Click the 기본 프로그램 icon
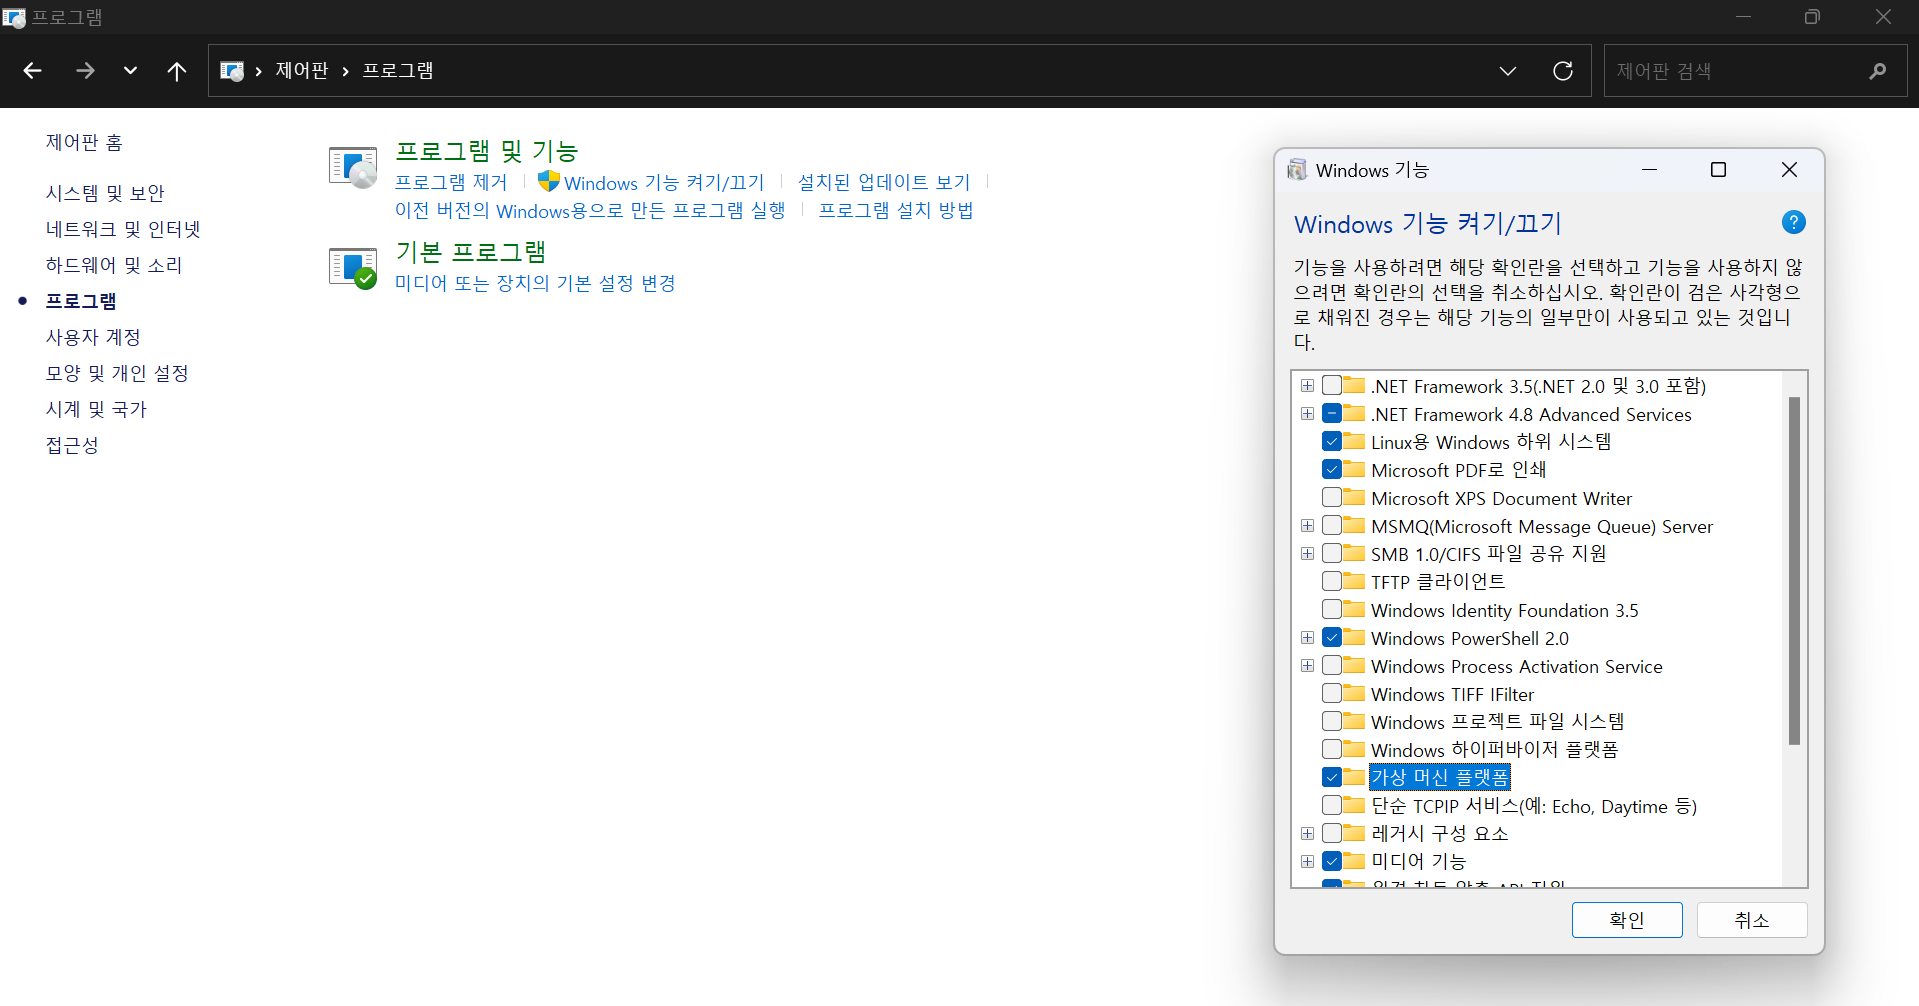Screen dimensions: 1919x1006 pos(353,268)
